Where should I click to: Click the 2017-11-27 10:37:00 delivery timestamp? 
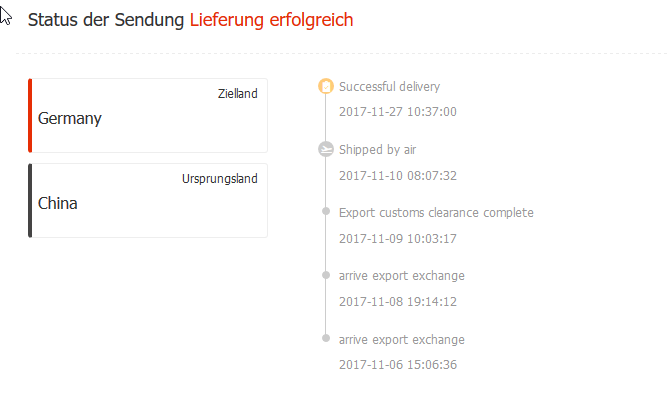(x=398, y=112)
